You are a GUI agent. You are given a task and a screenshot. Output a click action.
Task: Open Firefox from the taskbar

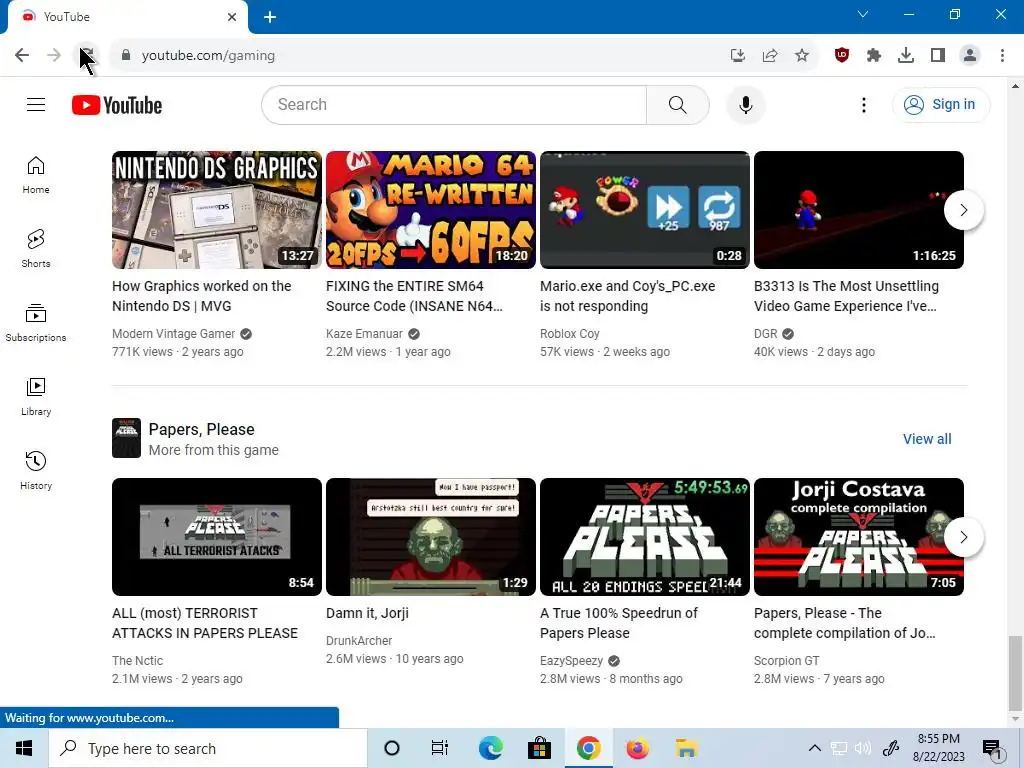pyautogui.click(x=637, y=748)
